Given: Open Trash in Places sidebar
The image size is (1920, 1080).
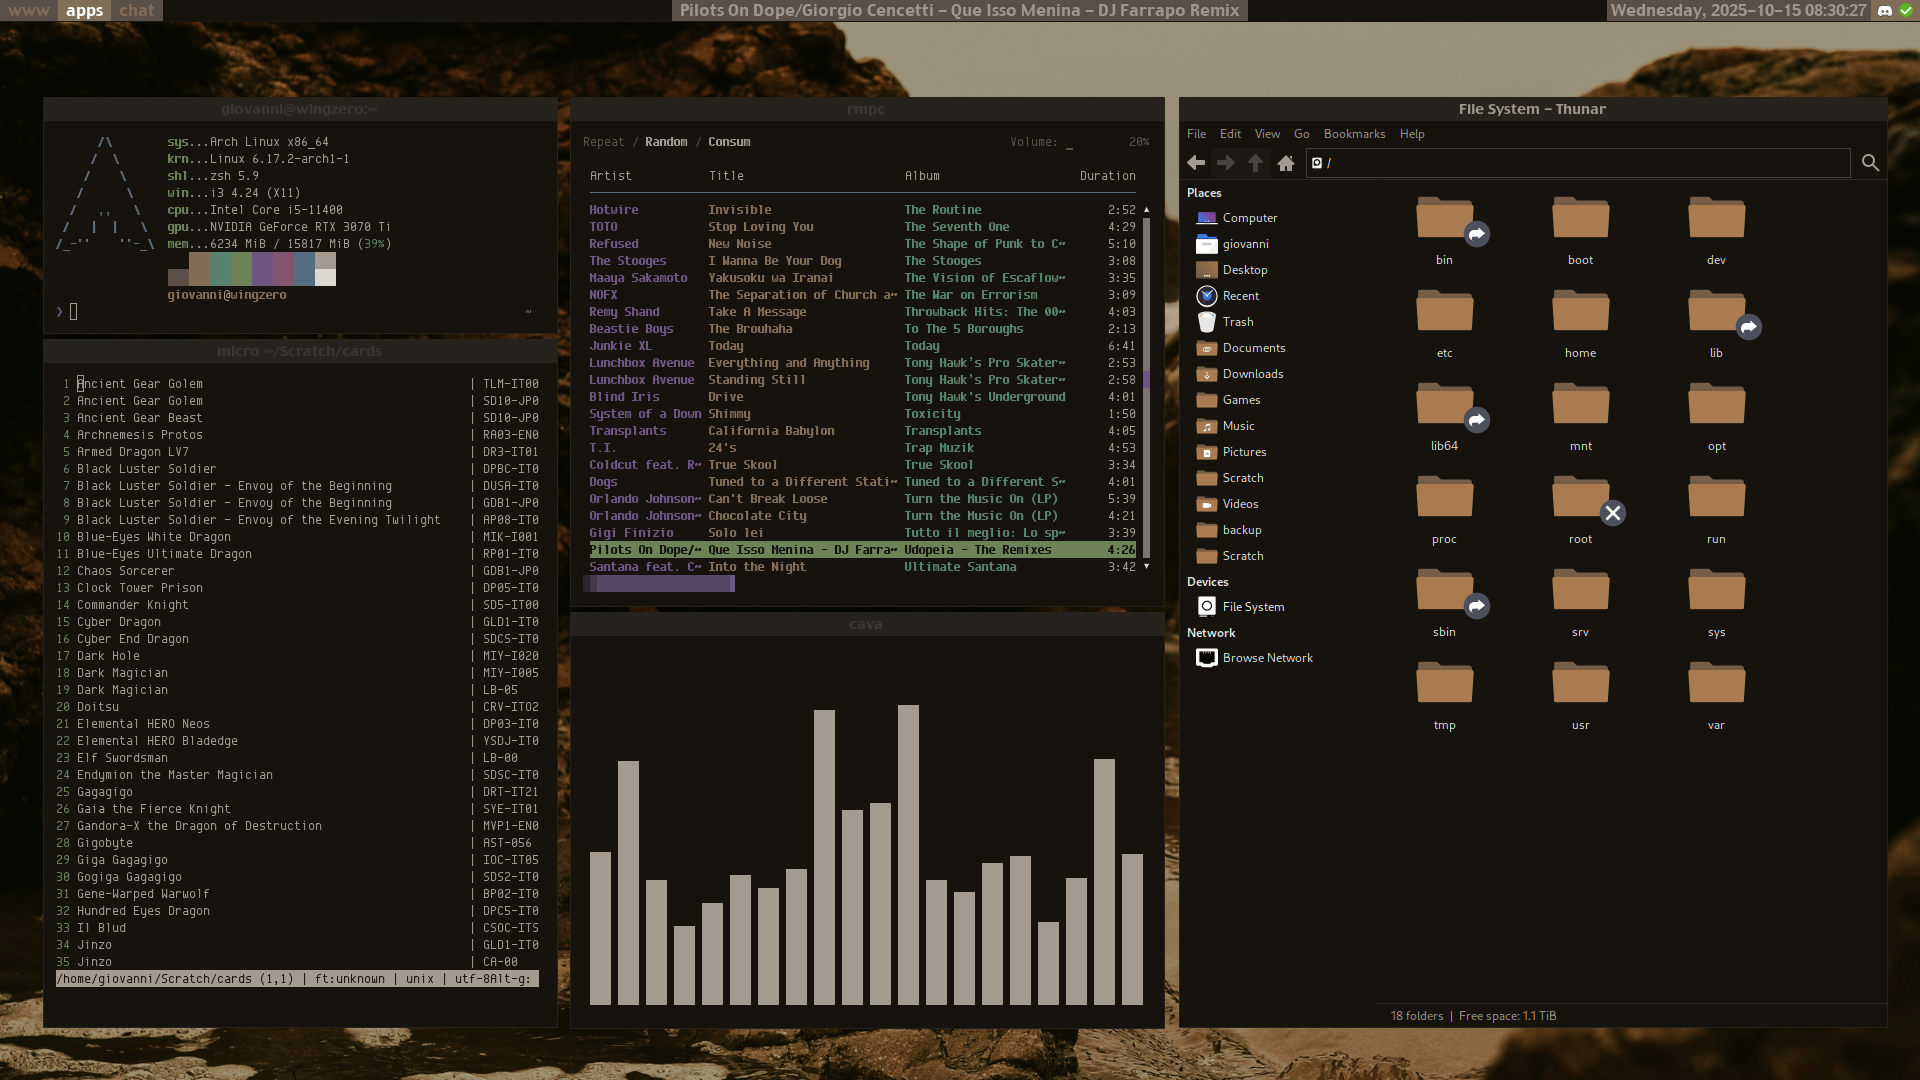Looking at the screenshot, I should click(x=1237, y=322).
